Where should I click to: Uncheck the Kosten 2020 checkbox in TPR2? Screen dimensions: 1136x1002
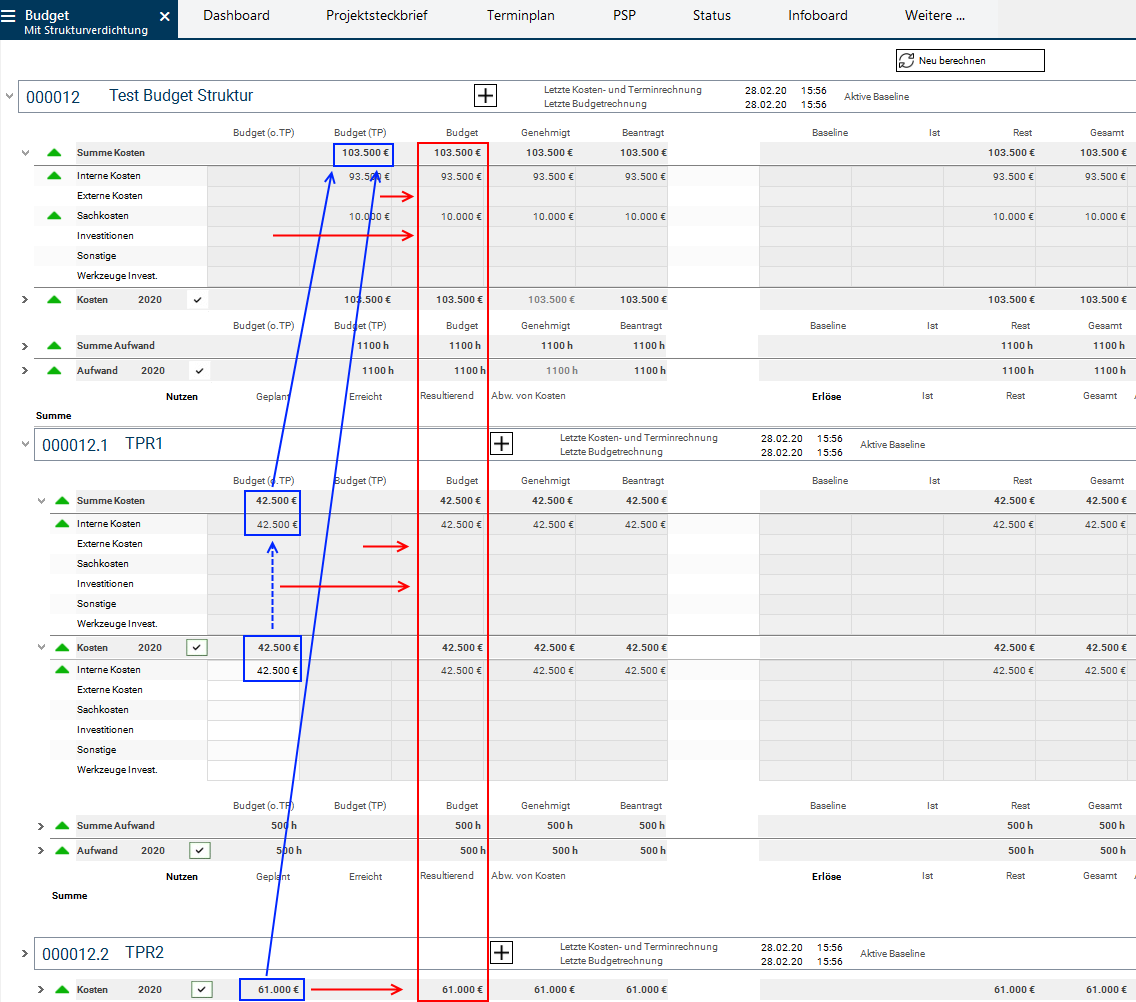203,990
